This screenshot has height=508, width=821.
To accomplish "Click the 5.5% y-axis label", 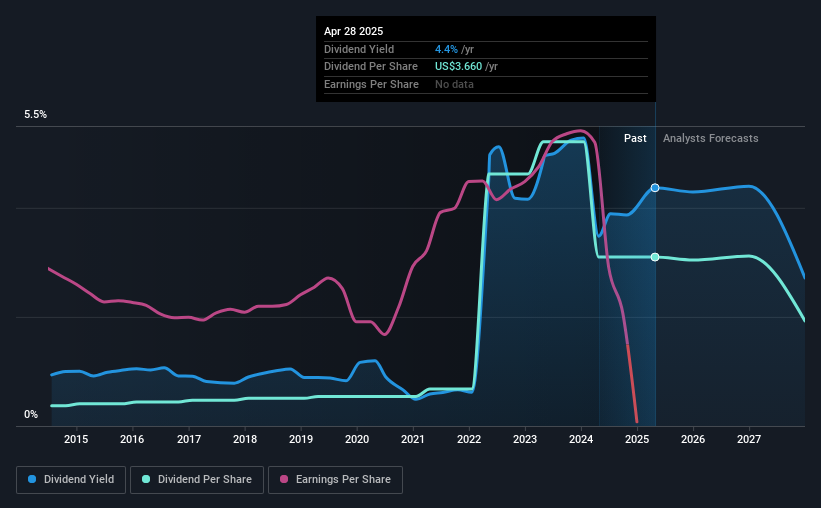I will [35, 115].
